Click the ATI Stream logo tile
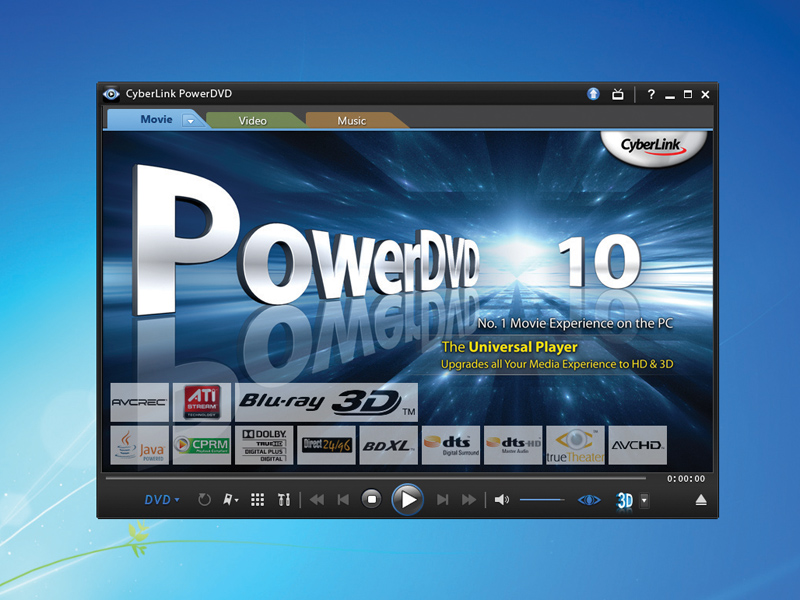This screenshot has height=600, width=800. [202, 403]
